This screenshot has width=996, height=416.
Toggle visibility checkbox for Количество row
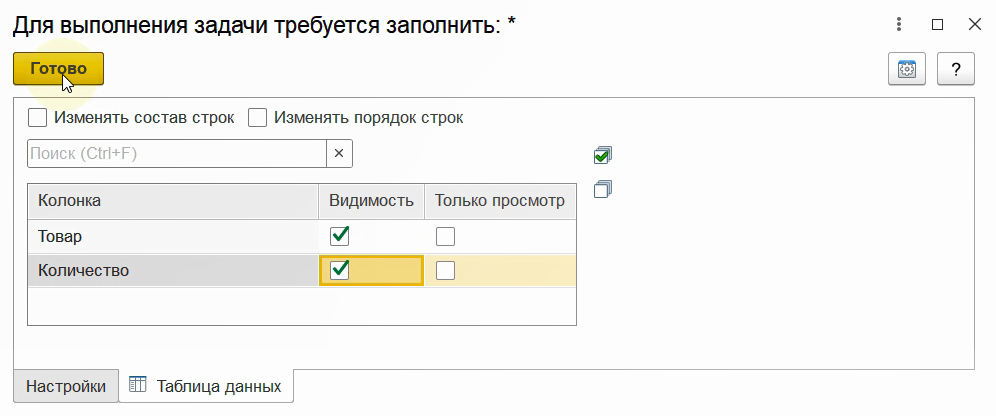[x=340, y=270]
